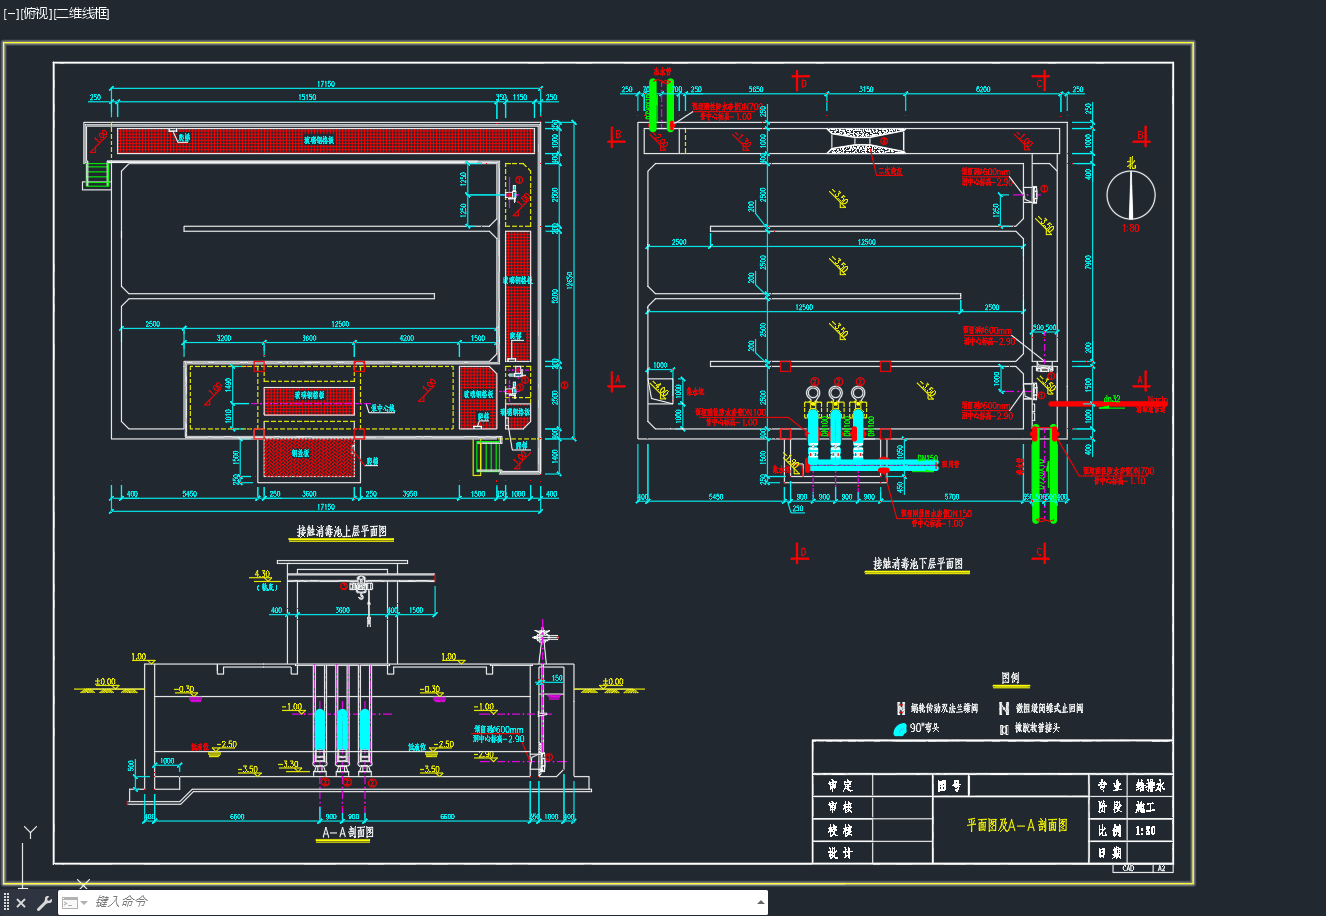The height and width of the screenshot is (916, 1326).
Task: Click the north arrow compass symbol
Action: pyautogui.click(x=1131, y=195)
